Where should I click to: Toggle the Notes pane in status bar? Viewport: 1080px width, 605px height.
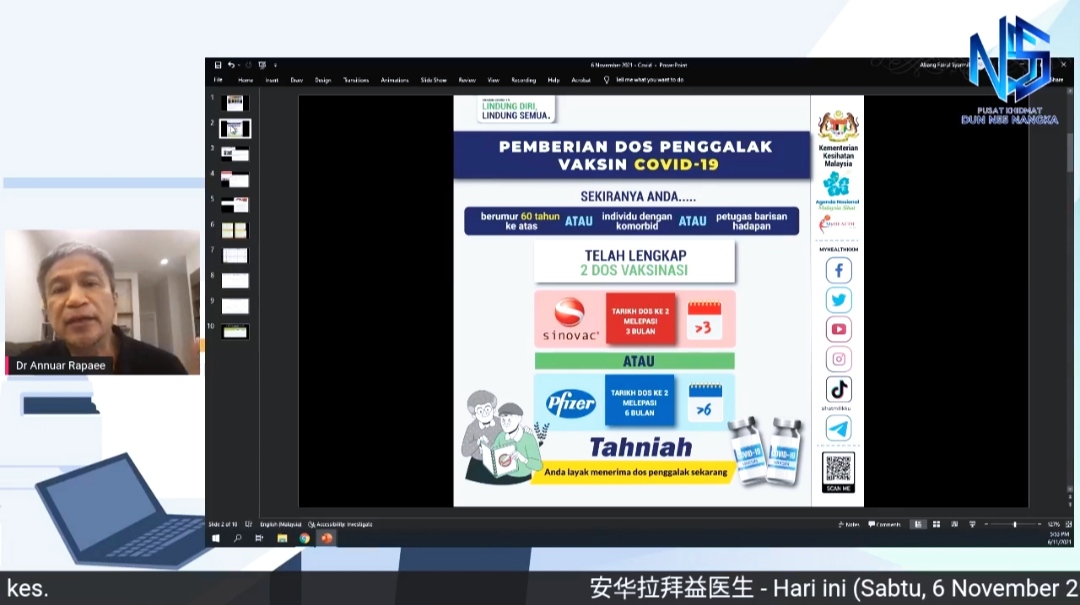pyautogui.click(x=850, y=524)
